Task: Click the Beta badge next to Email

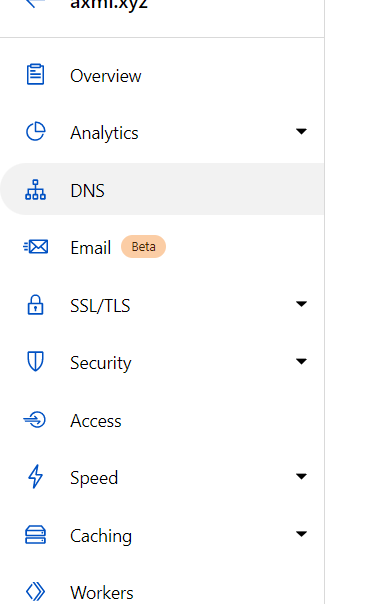Action: click(x=143, y=247)
